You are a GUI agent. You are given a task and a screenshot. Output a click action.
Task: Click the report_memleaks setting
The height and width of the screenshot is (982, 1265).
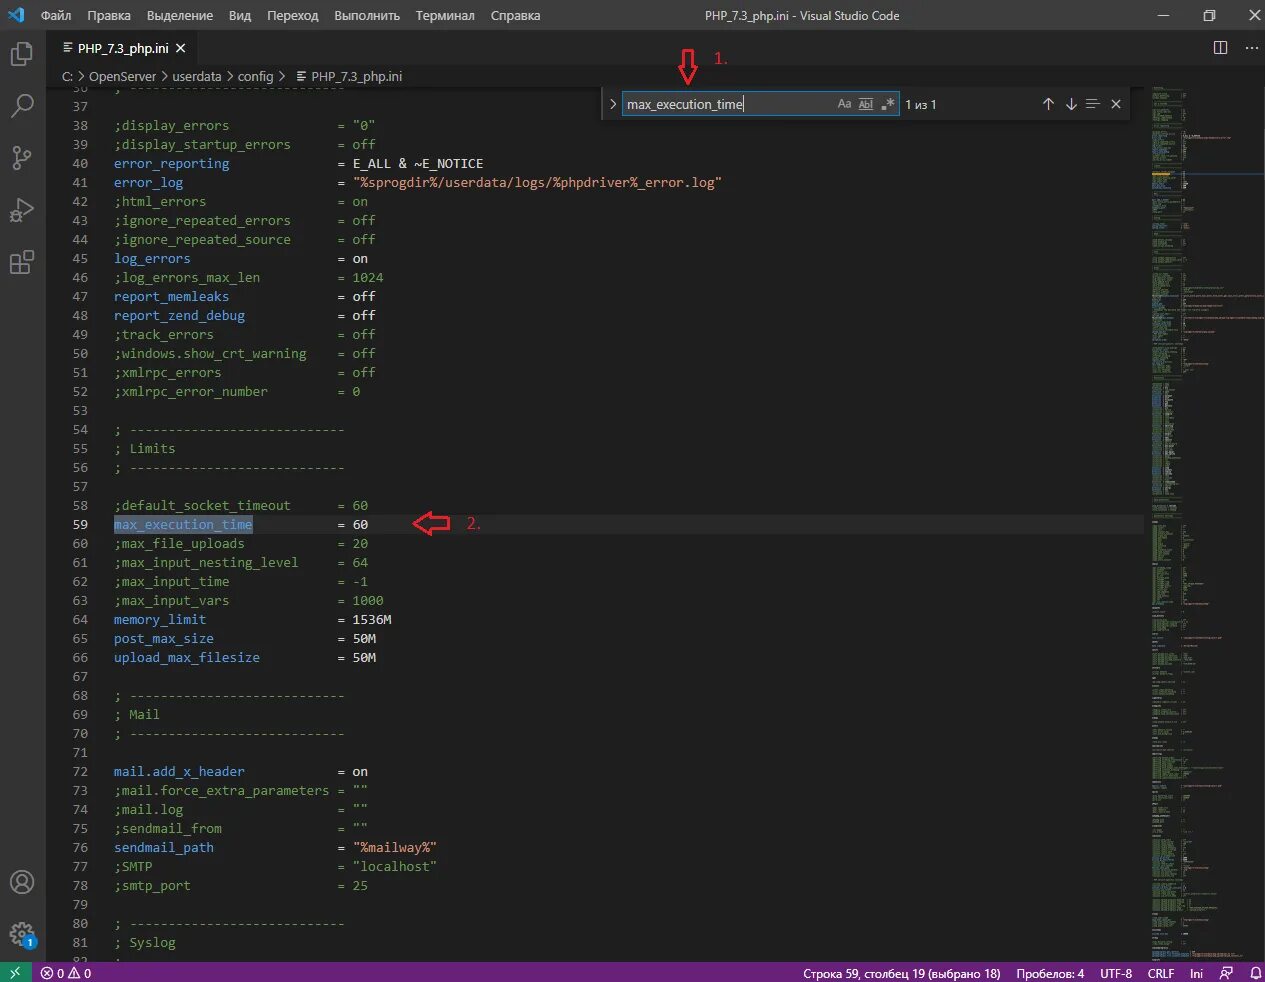pyautogui.click(x=172, y=296)
